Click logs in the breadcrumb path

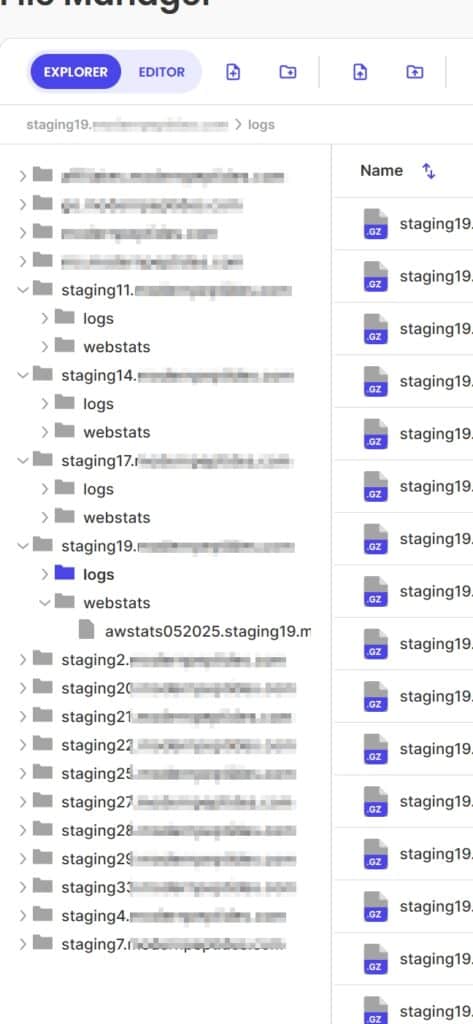pos(261,124)
